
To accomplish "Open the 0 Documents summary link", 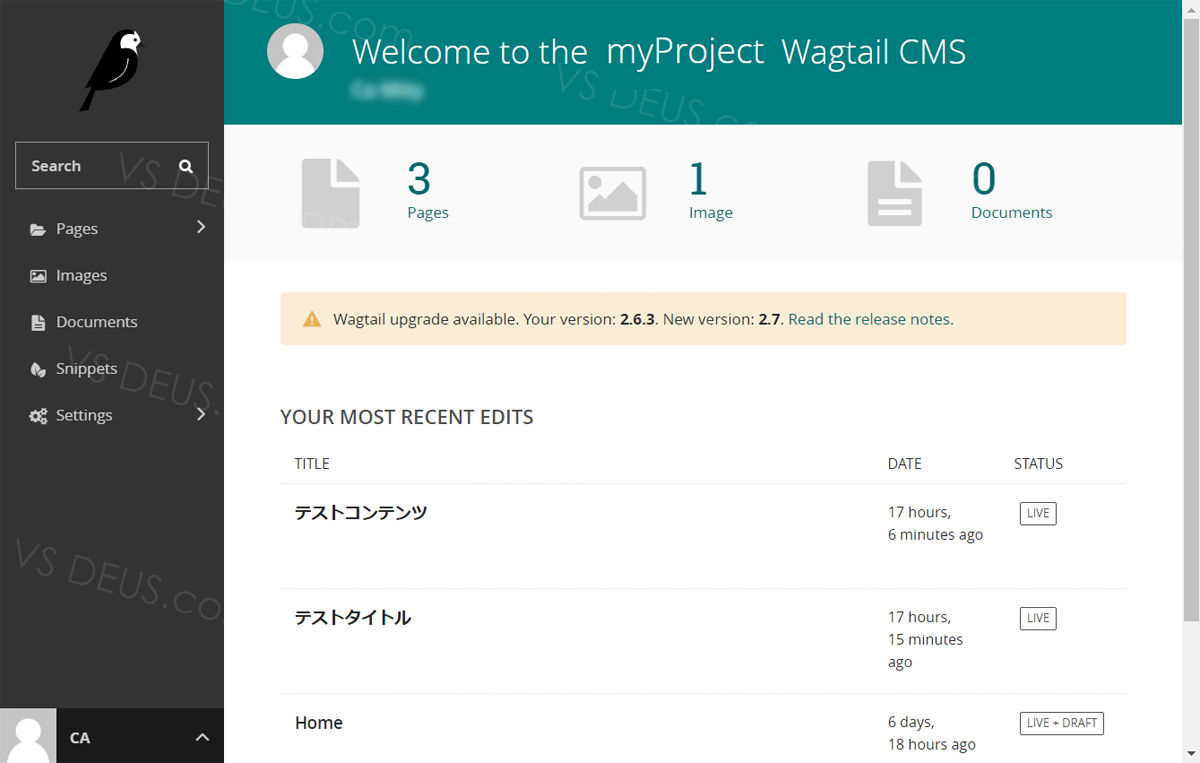I will pos(1012,190).
